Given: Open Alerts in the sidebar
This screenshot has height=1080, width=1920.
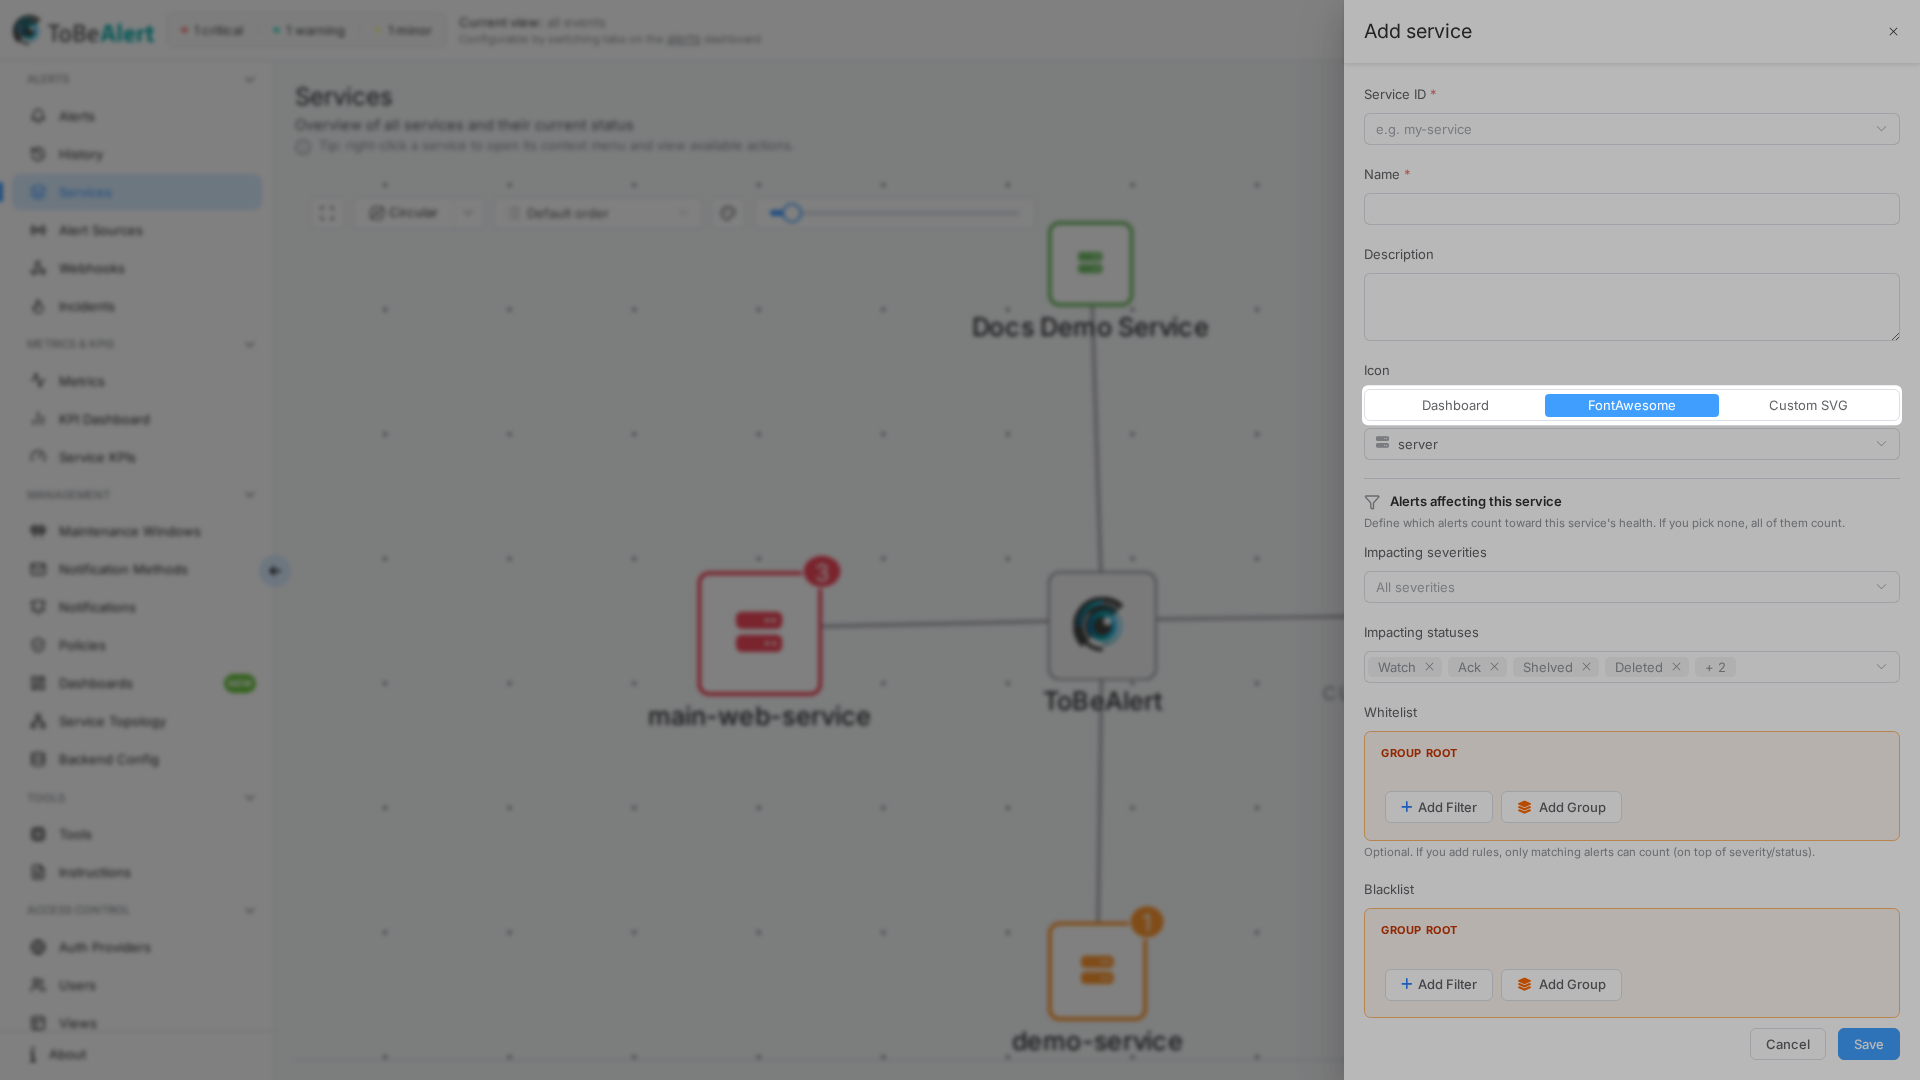Looking at the screenshot, I should pyautogui.click(x=137, y=116).
